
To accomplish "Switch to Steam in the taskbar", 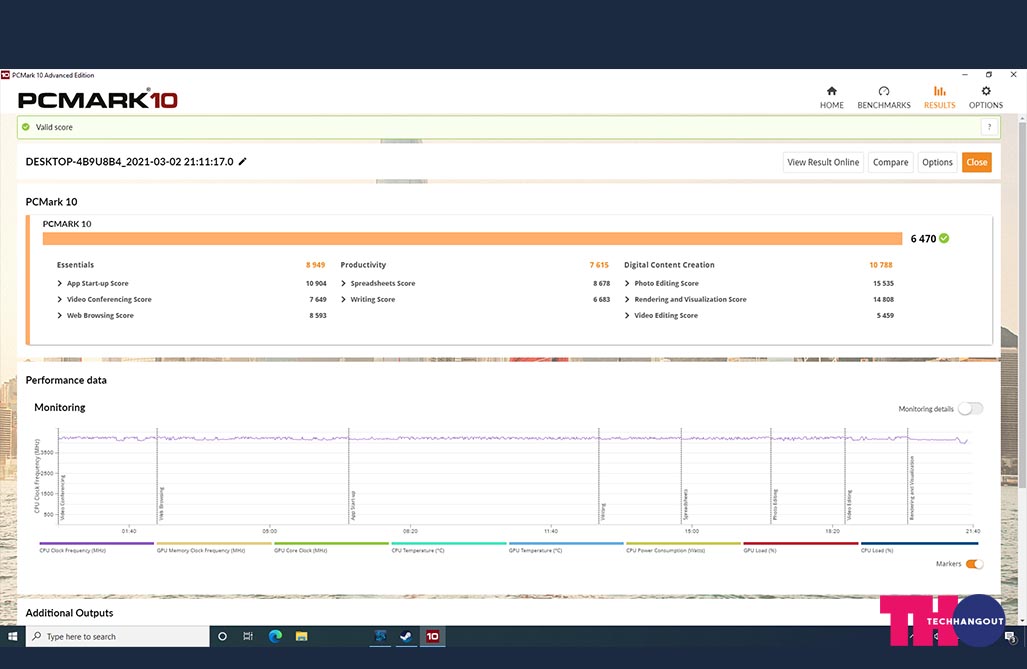I will [406, 636].
